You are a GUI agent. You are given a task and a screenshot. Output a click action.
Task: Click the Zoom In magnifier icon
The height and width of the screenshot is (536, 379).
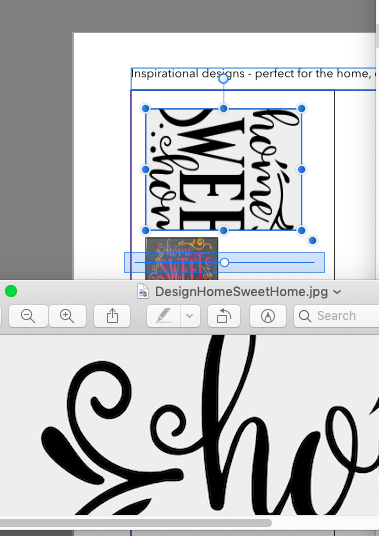tap(67, 316)
